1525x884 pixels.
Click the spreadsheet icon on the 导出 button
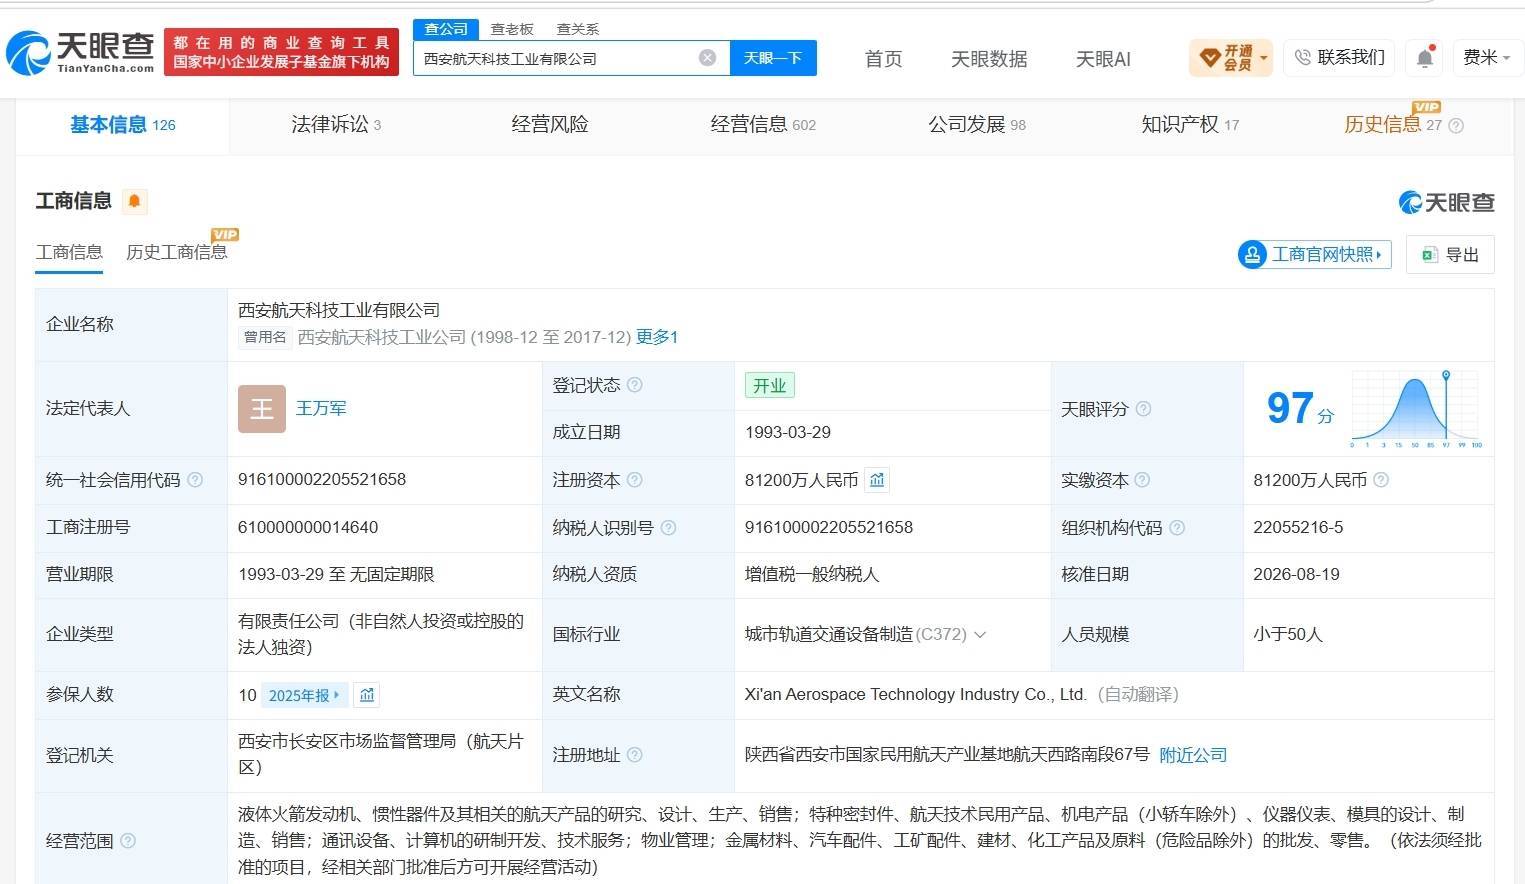pos(1430,255)
